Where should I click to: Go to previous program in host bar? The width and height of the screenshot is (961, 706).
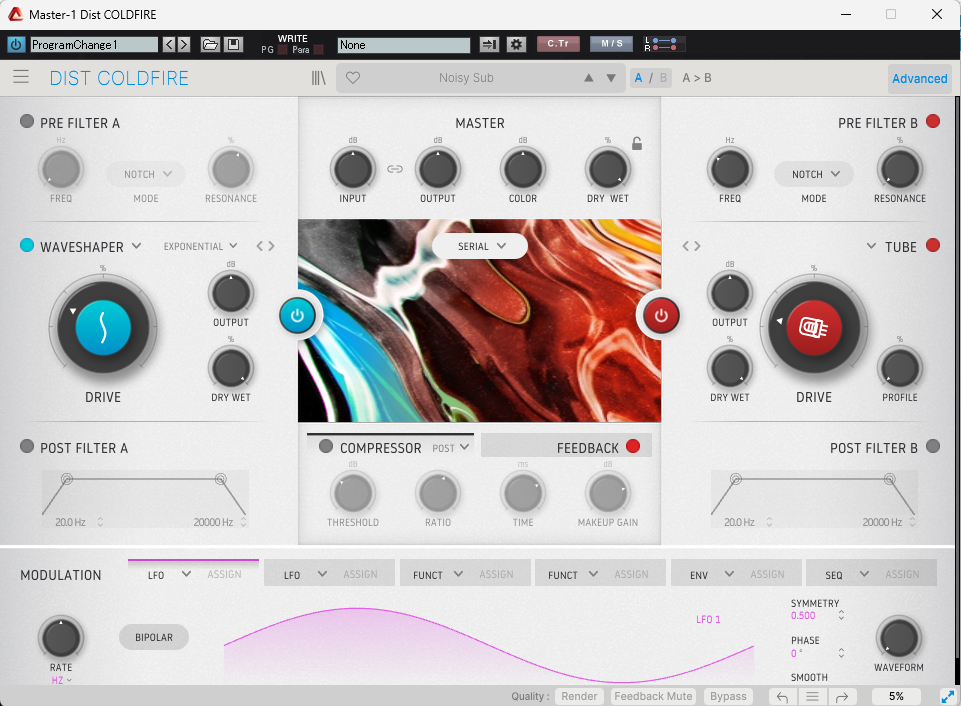(x=169, y=44)
